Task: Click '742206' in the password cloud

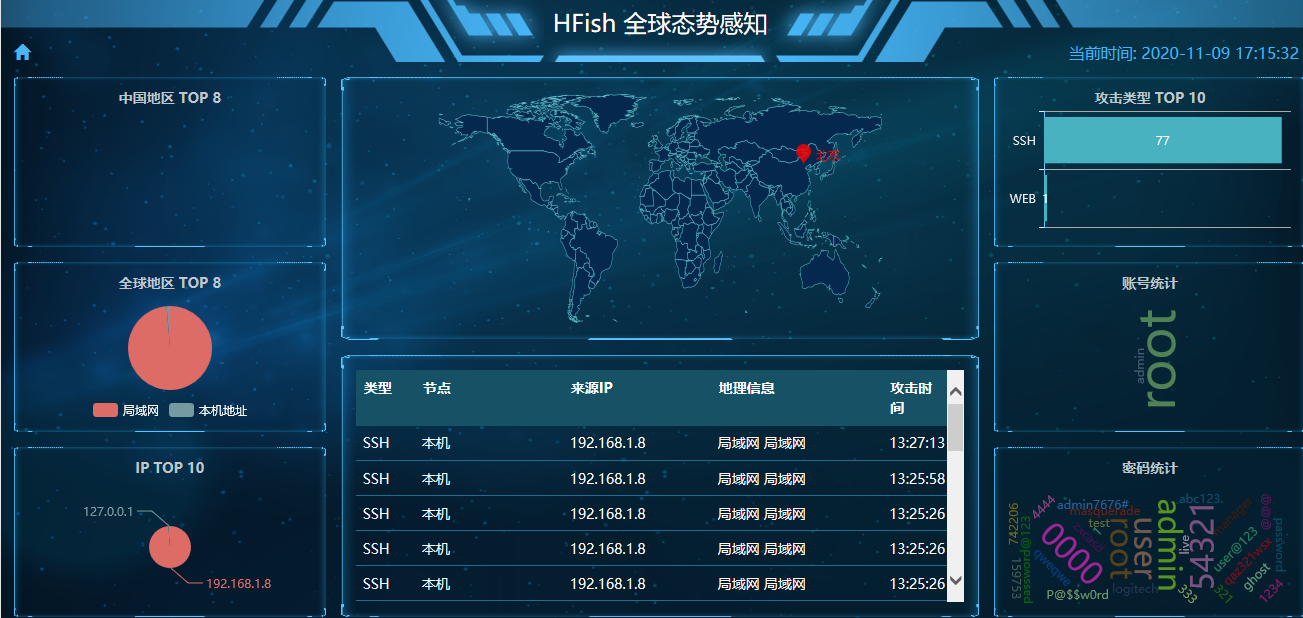Action: [x=1013, y=524]
